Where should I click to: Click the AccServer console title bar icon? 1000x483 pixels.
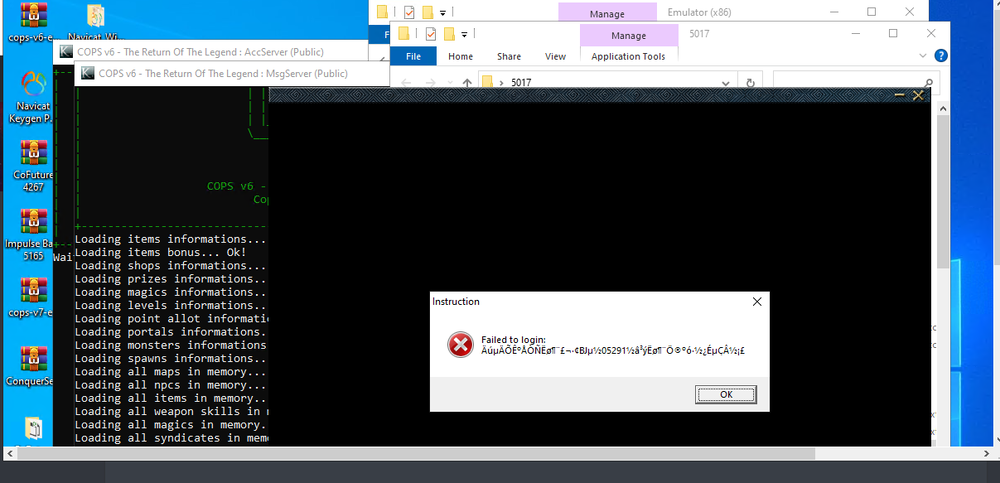pyautogui.click(x=66, y=52)
